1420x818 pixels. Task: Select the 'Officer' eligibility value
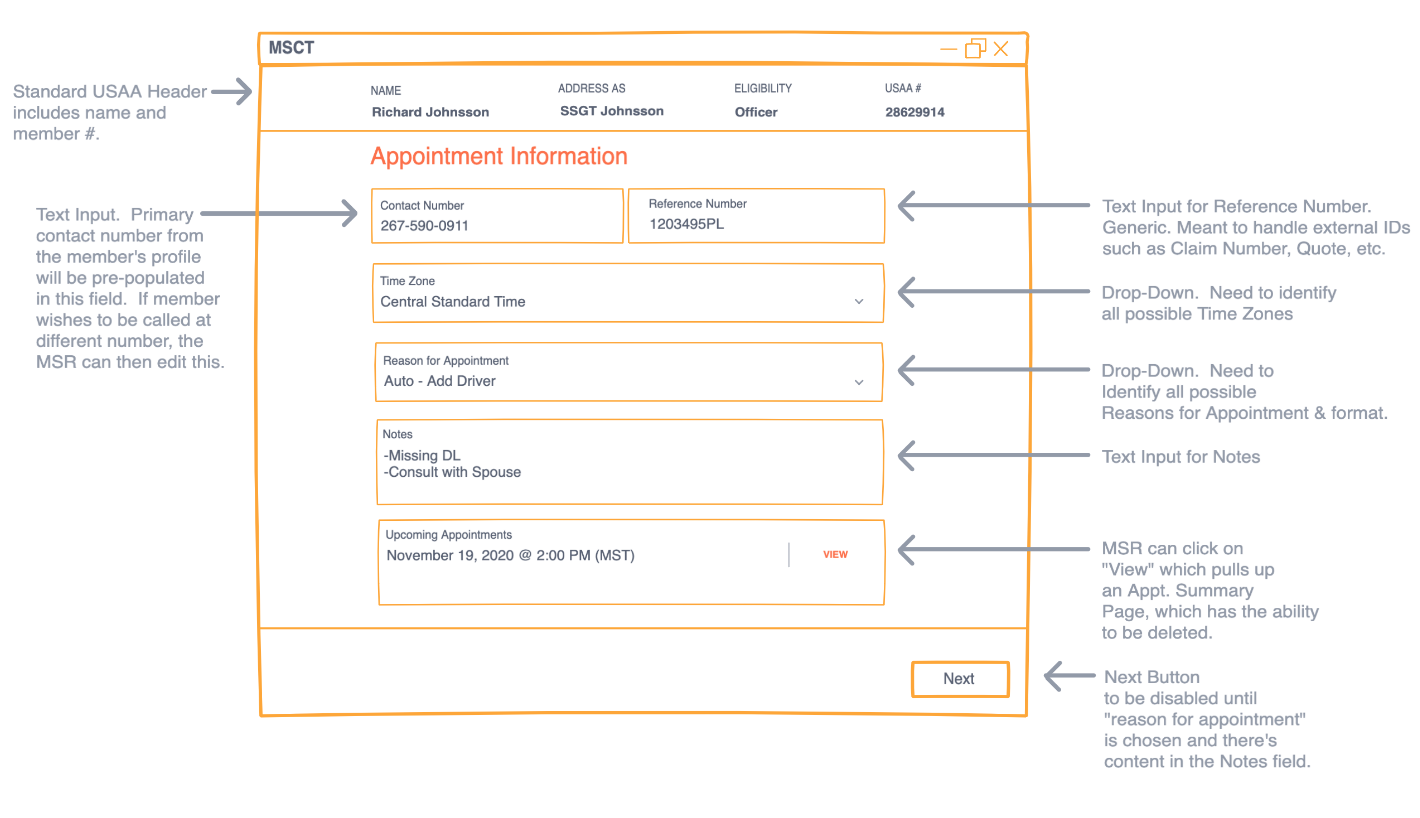(756, 112)
